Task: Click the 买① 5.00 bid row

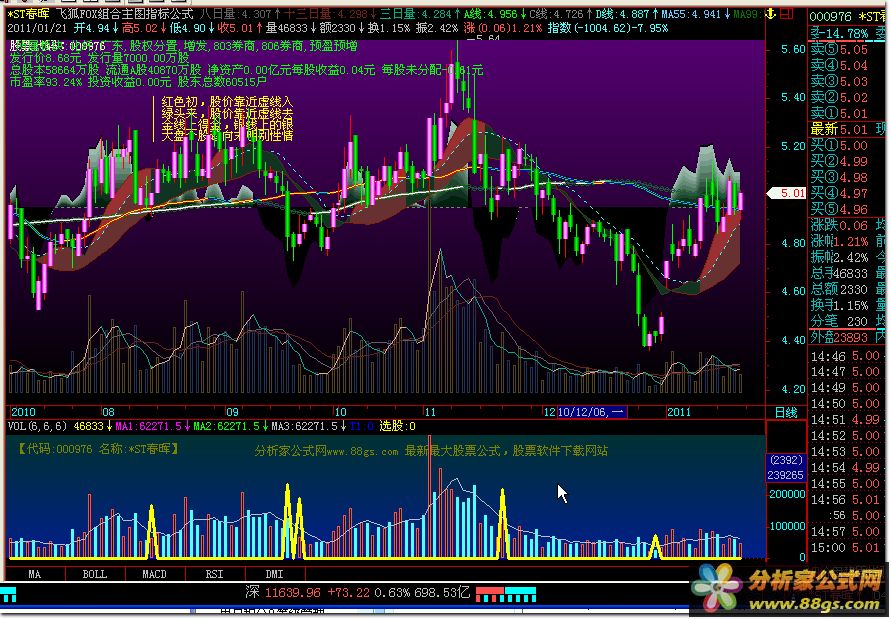Action: [x=848, y=146]
